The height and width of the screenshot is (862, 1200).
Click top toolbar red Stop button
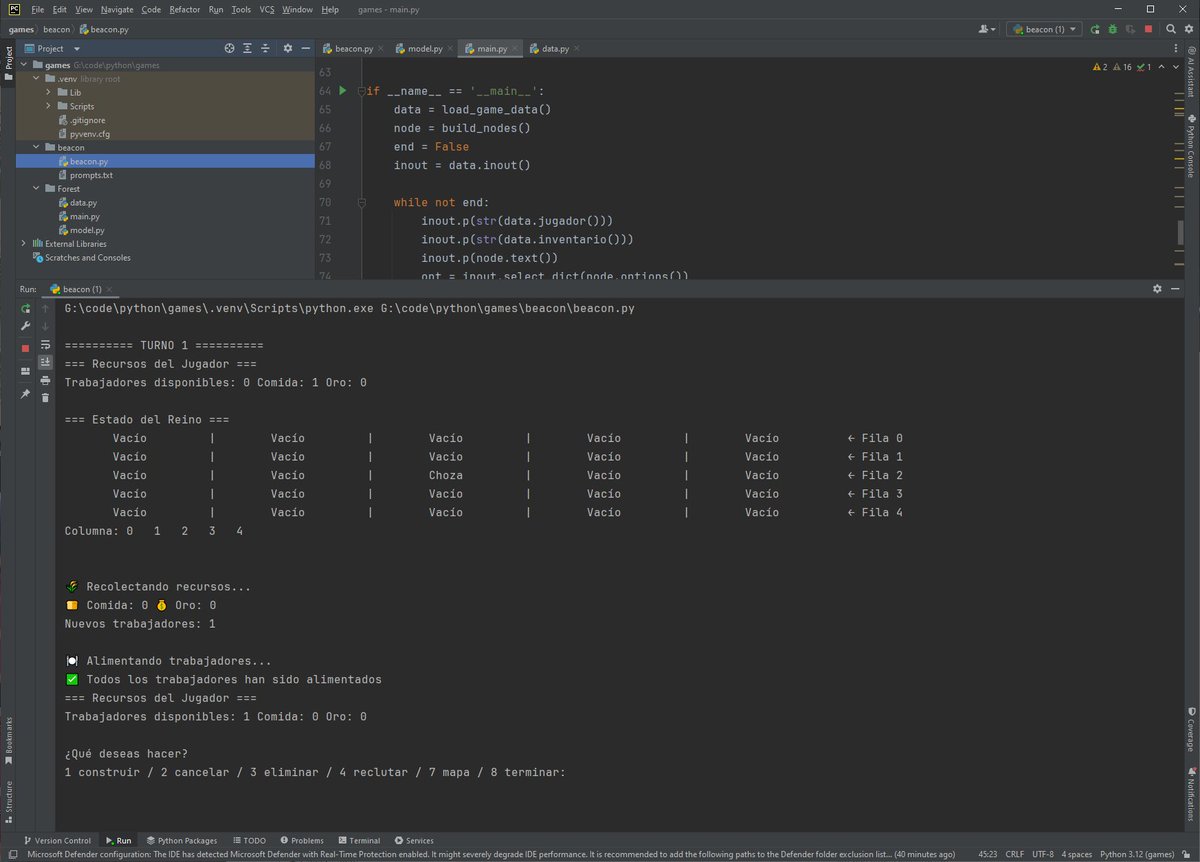(1147, 29)
